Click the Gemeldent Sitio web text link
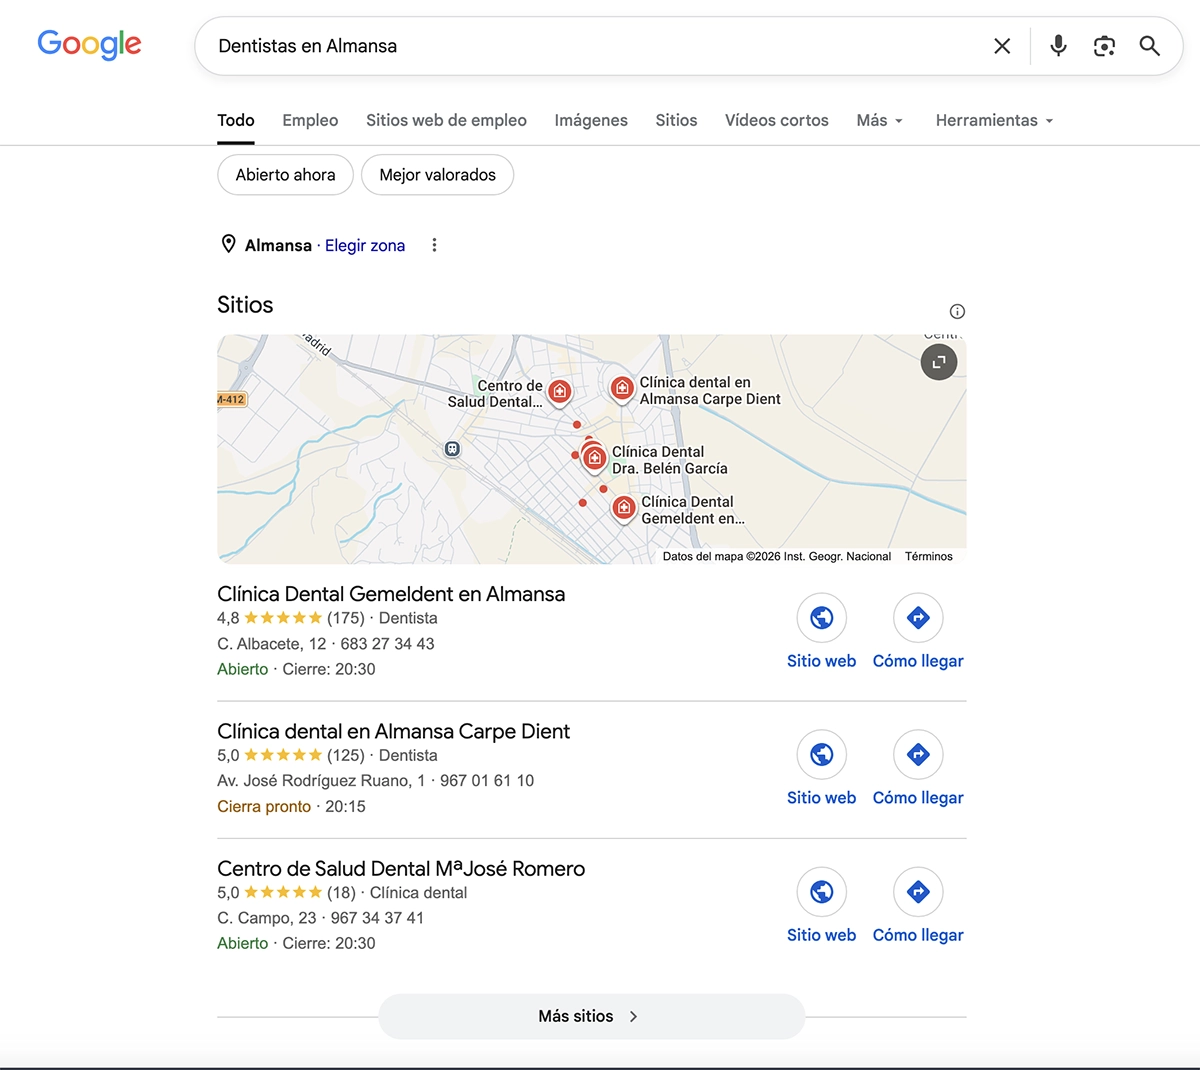Image resolution: width=1200 pixels, height=1070 pixels. (821, 661)
